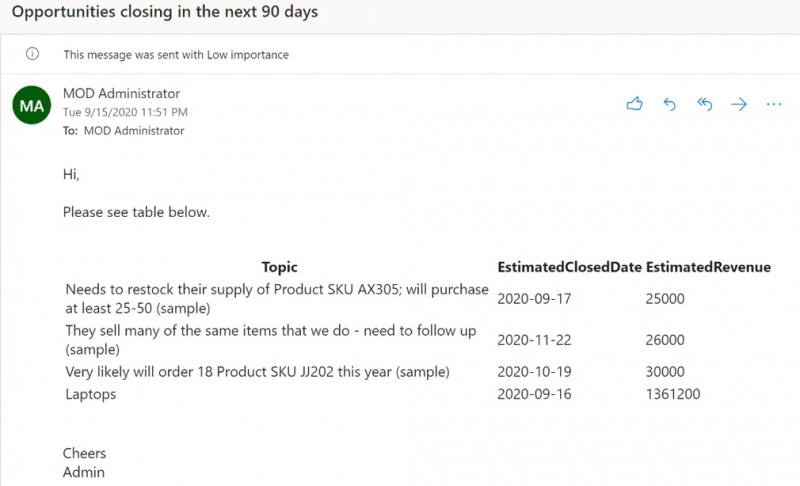Click the Topic column header
This screenshot has height=486, width=800.
pyautogui.click(x=279, y=267)
